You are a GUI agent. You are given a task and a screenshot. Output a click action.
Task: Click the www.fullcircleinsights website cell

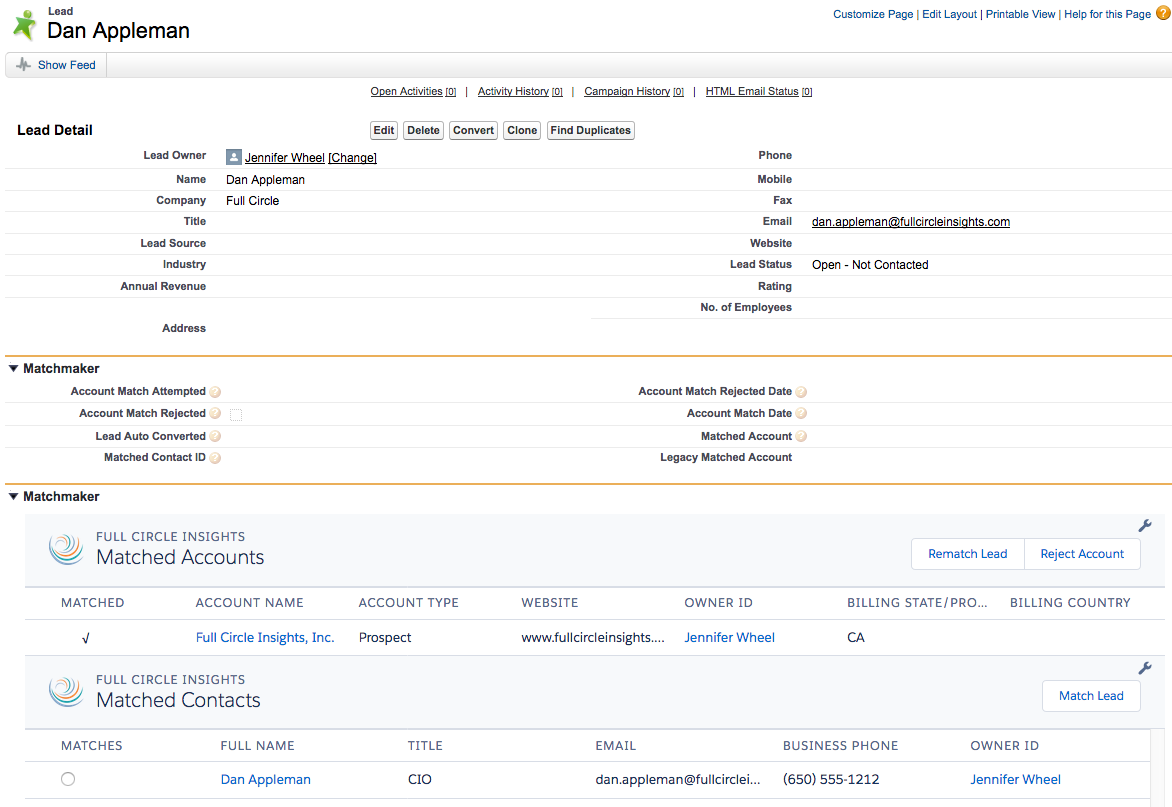click(593, 637)
